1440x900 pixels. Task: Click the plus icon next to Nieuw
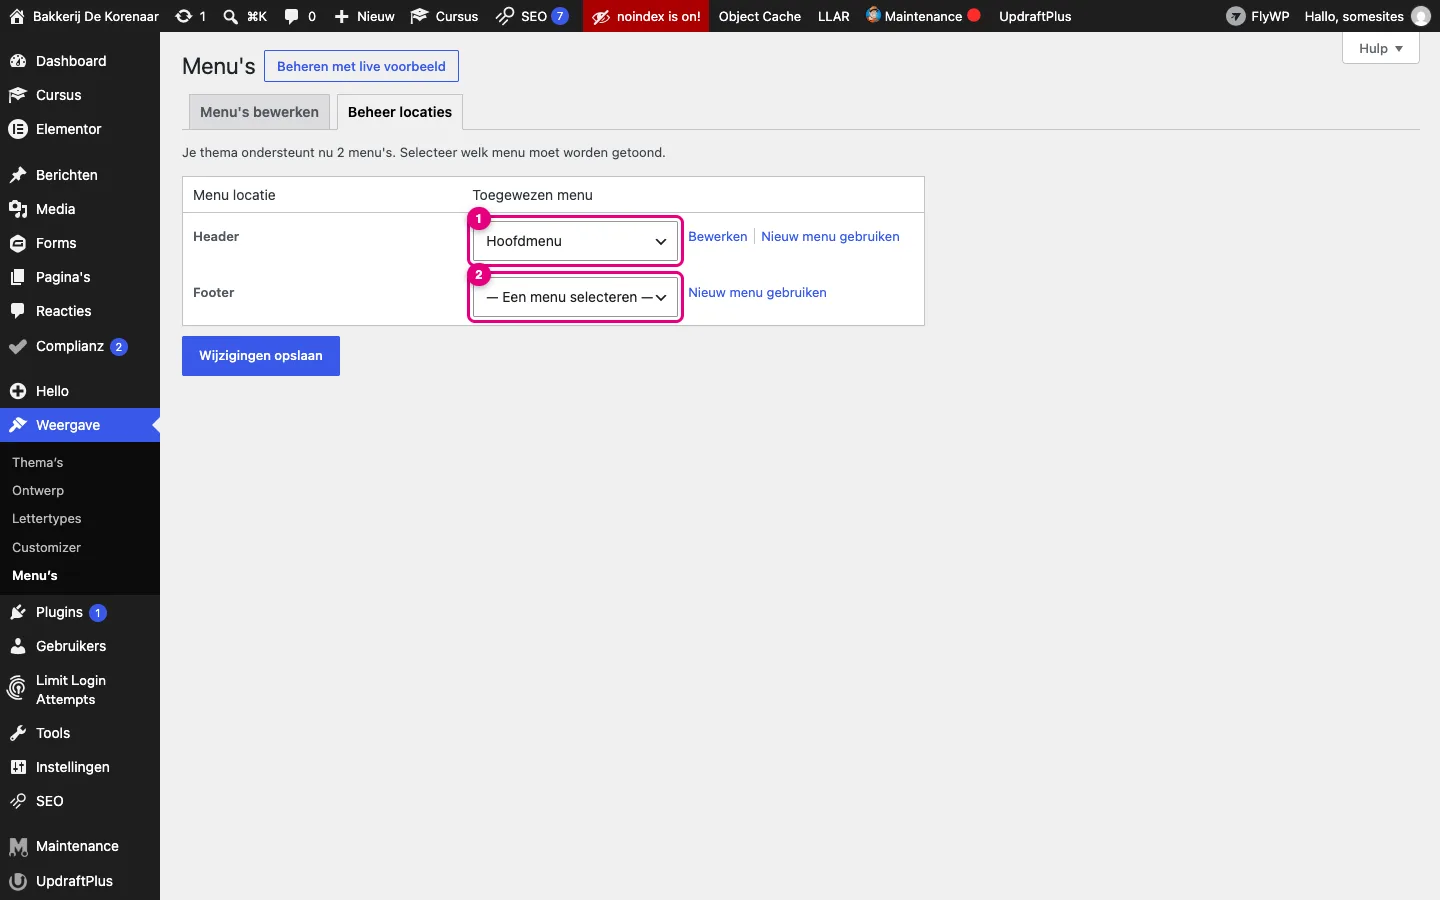point(342,17)
